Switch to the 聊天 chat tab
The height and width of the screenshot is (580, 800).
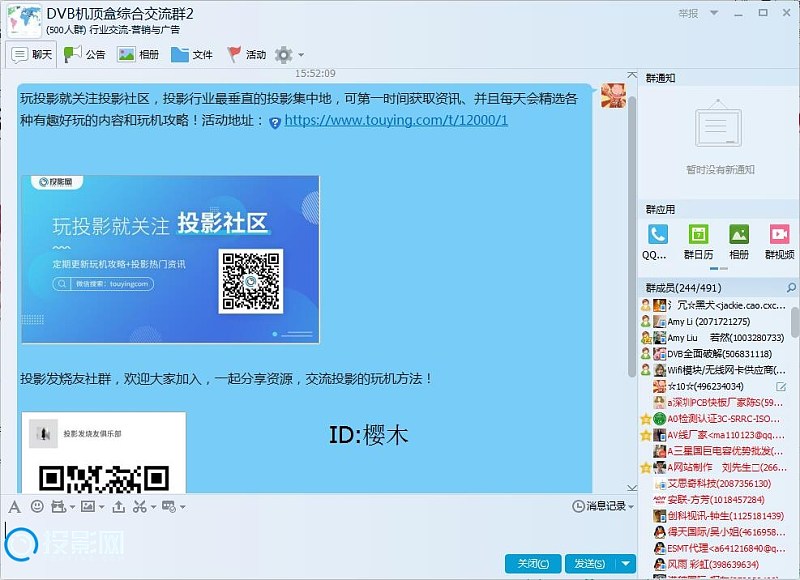pos(31,55)
